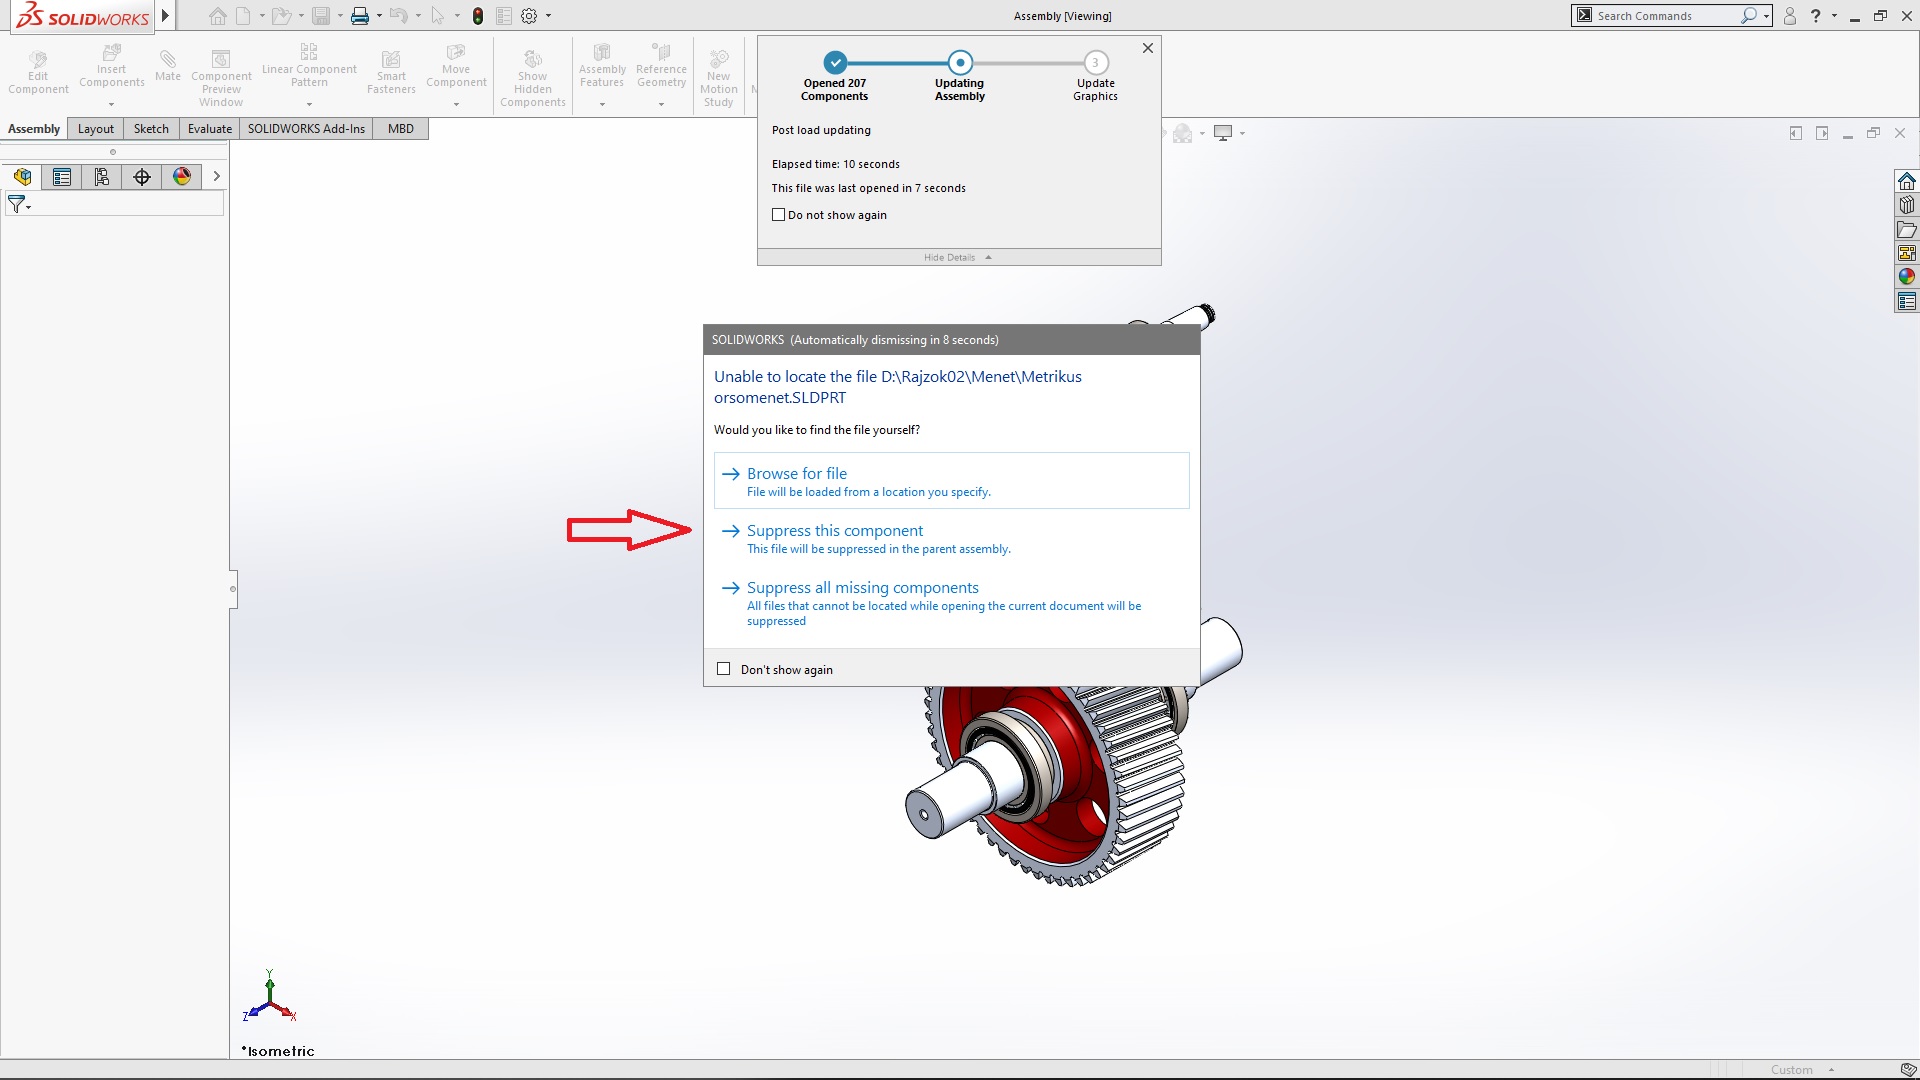Choose Browse for file option
Viewport: 1920px width, 1080px height.
(x=796, y=474)
